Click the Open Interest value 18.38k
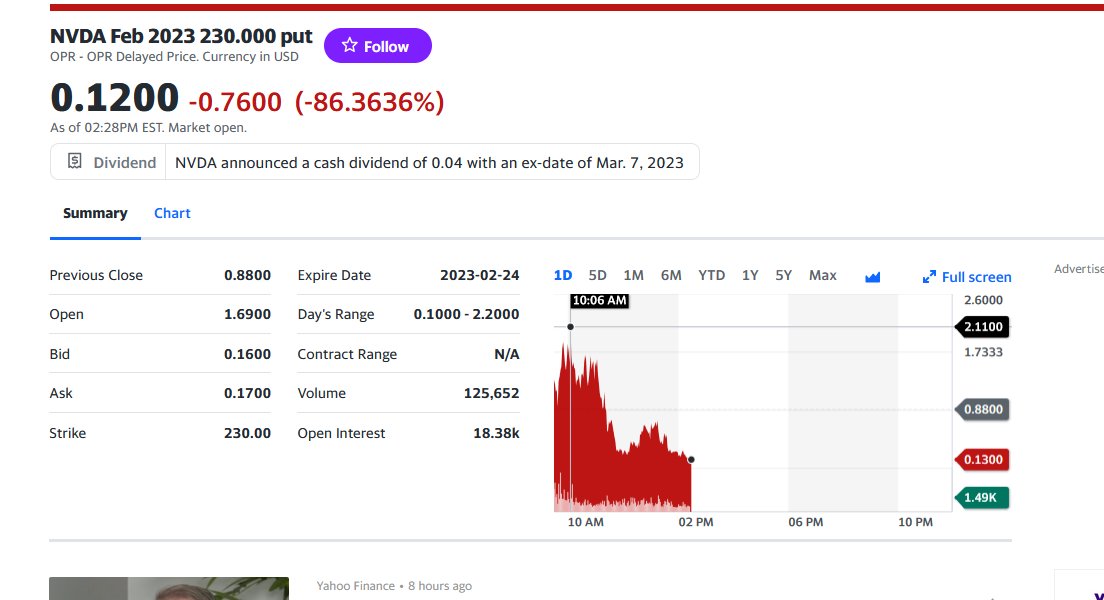The image size is (1104, 600). 496,433
